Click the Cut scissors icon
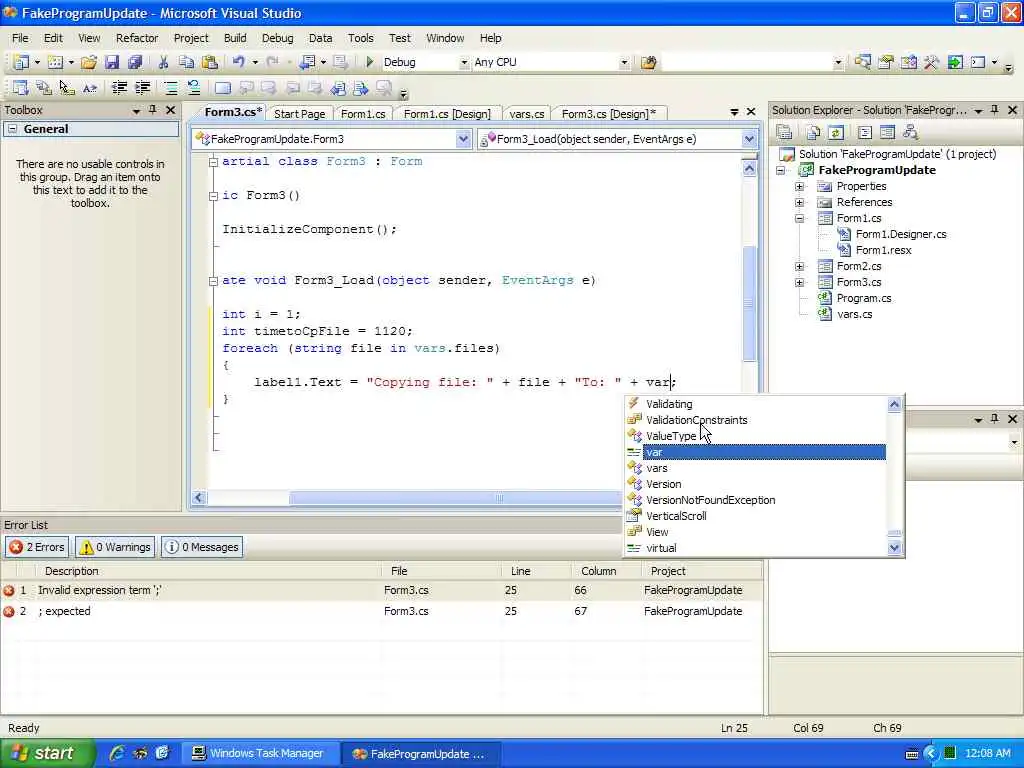Screen dimensions: 1024x768 coord(163,62)
